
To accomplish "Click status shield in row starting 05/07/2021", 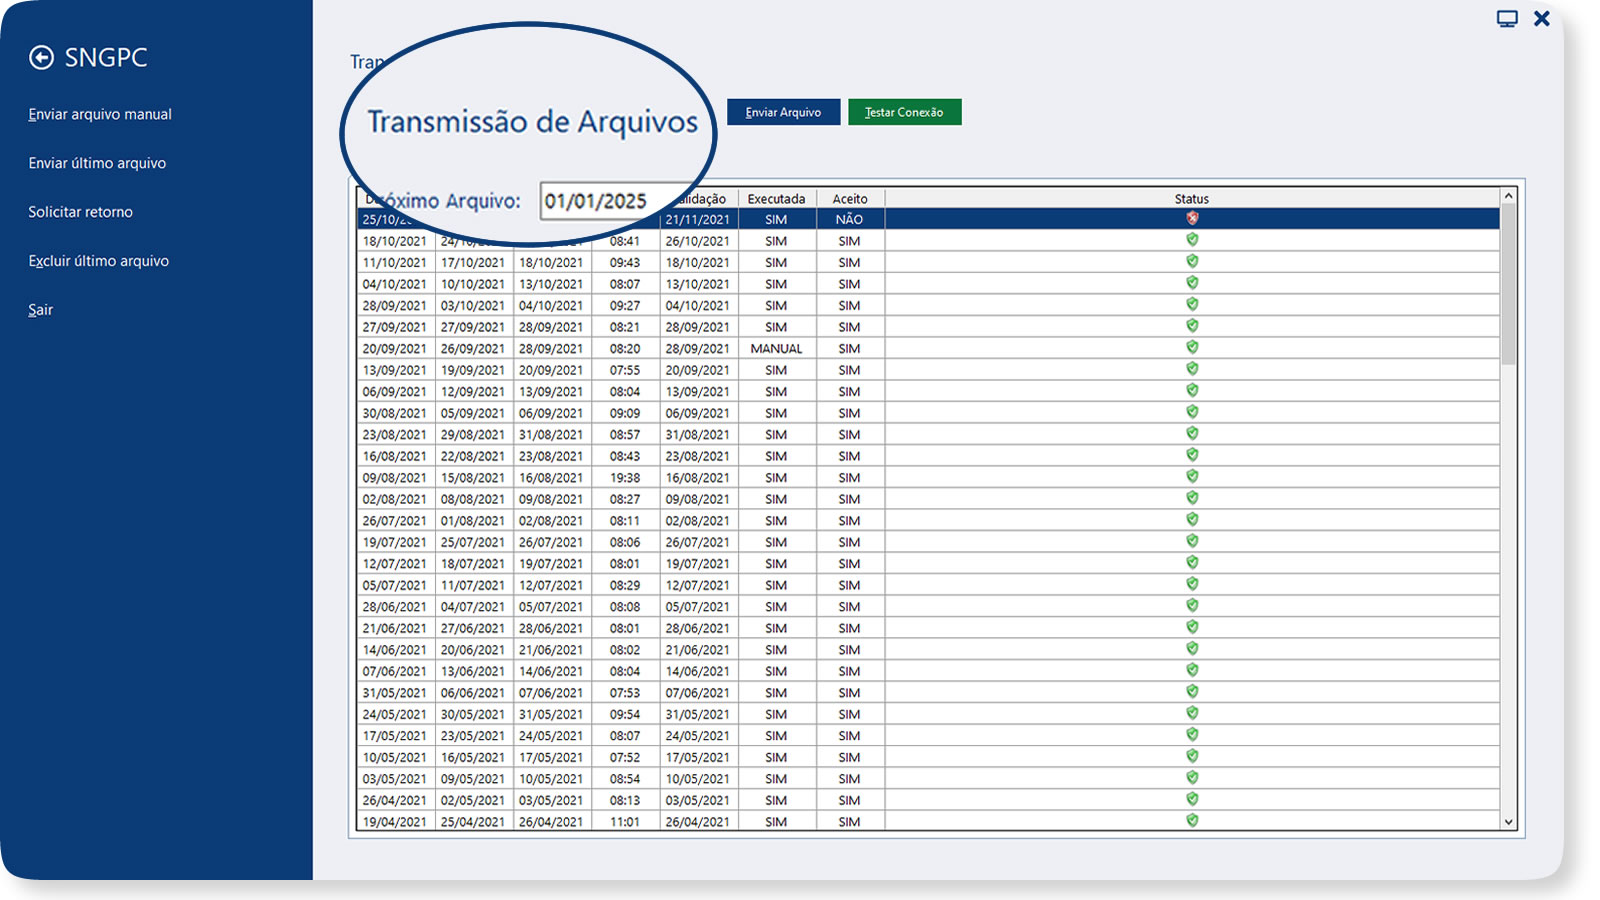I will tap(1192, 584).
